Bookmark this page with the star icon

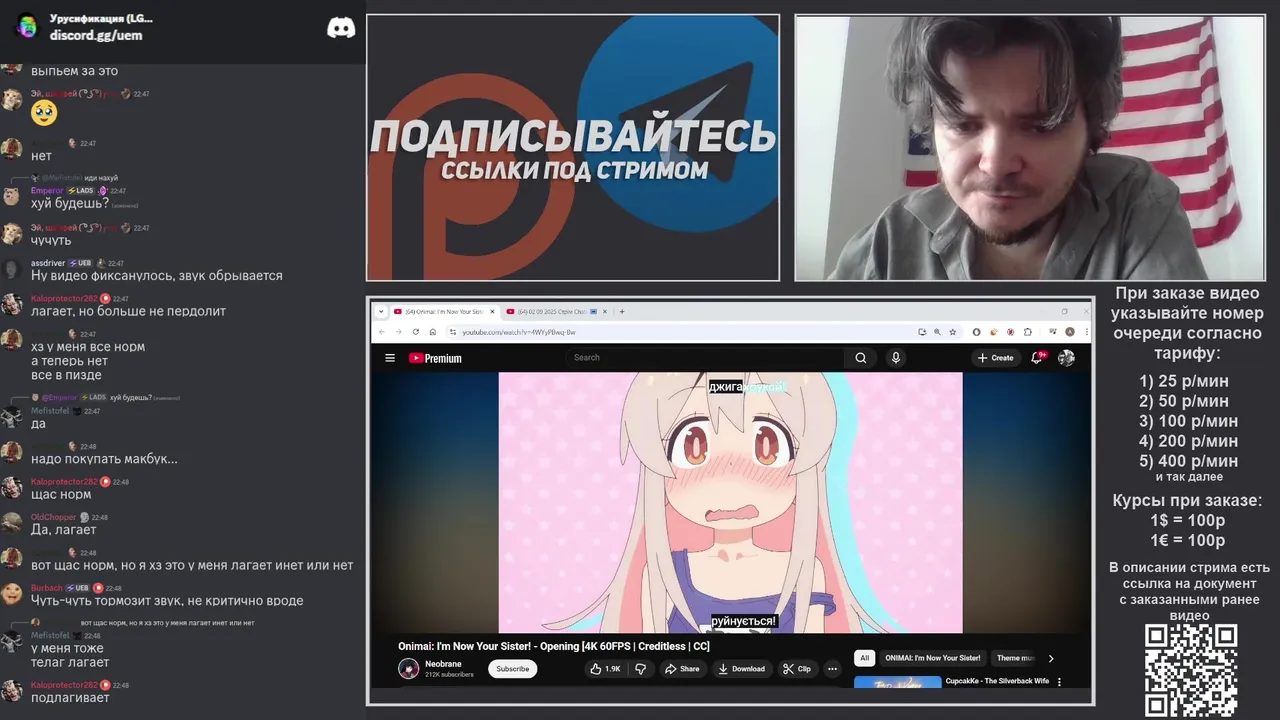[953, 332]
